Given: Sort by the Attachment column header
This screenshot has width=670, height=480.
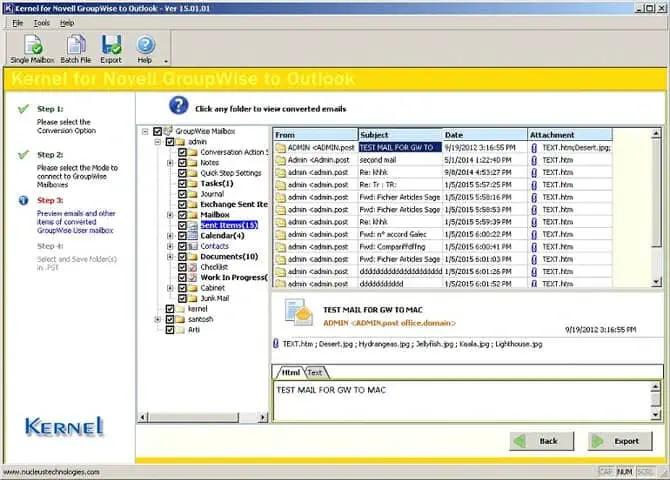Looking at the screenshot, I should click(570, 135).
